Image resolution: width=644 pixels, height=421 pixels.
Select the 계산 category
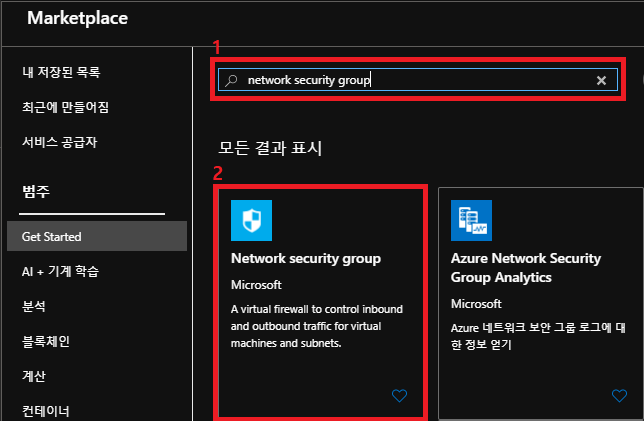(34, 376)
